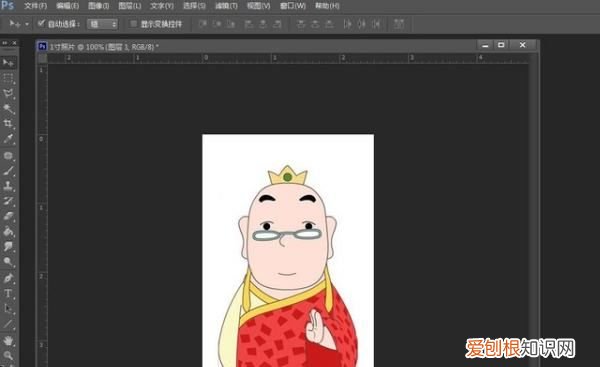This screenshot has height=367, width=600.
Task: Select the Paint Bucket tool
Action: [x=8, y=232]
